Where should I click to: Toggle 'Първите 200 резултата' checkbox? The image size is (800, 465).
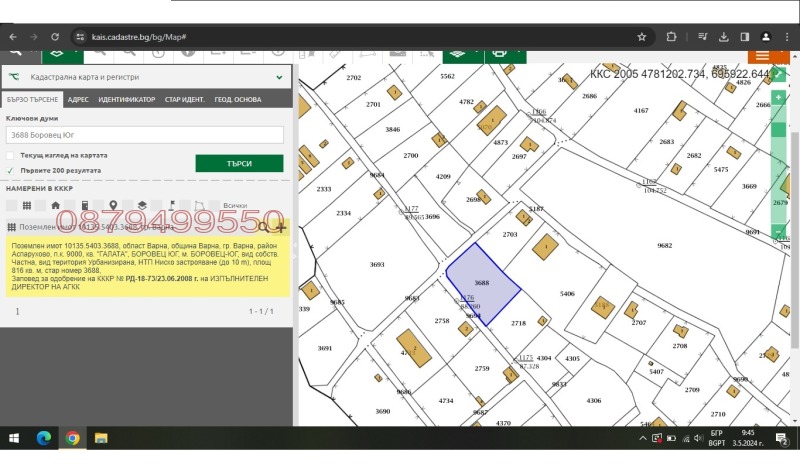10,170
